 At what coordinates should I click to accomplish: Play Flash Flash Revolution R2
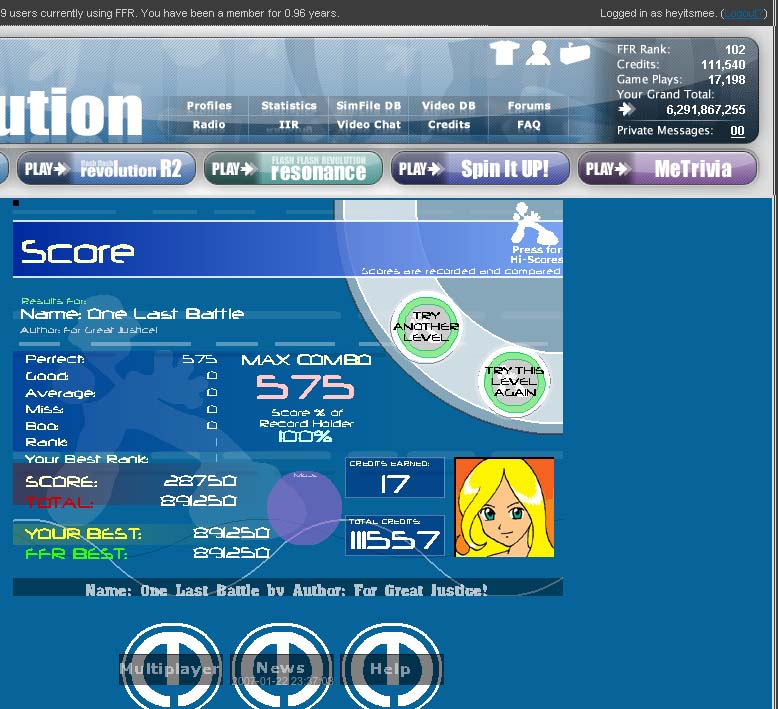pos(106,169)
